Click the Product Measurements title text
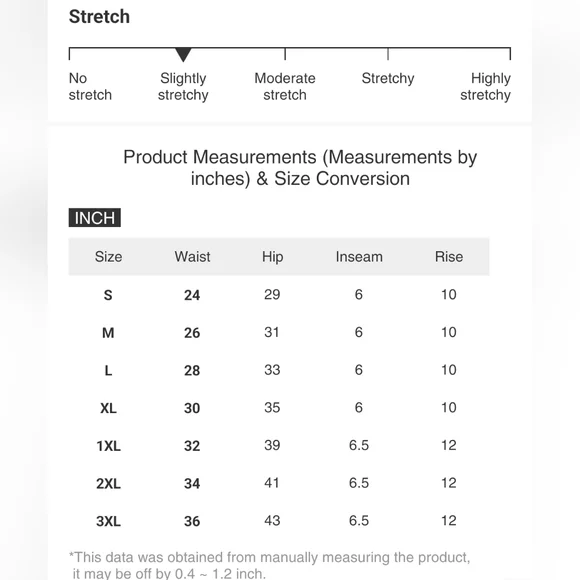Viewport: 580px width, 580px height. coord(300,168)
